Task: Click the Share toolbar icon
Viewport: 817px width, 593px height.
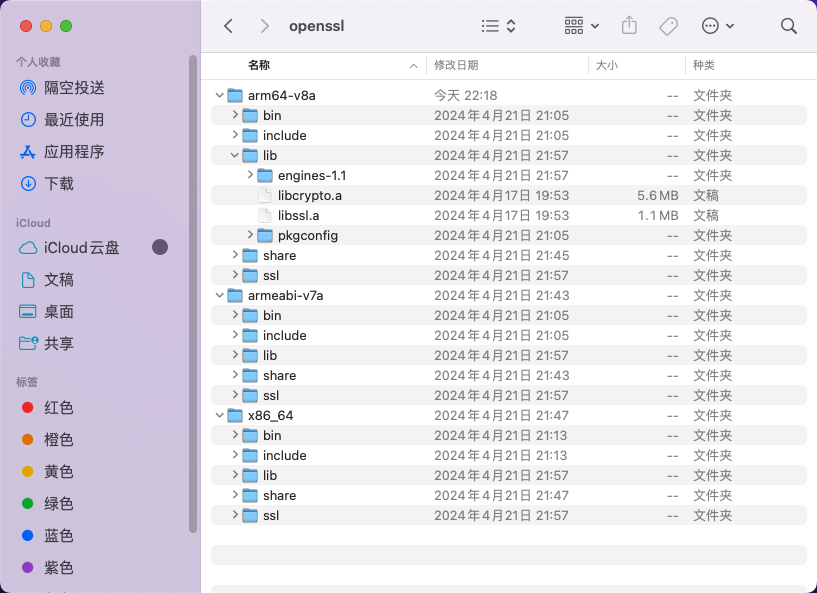Action: point(629,26)
